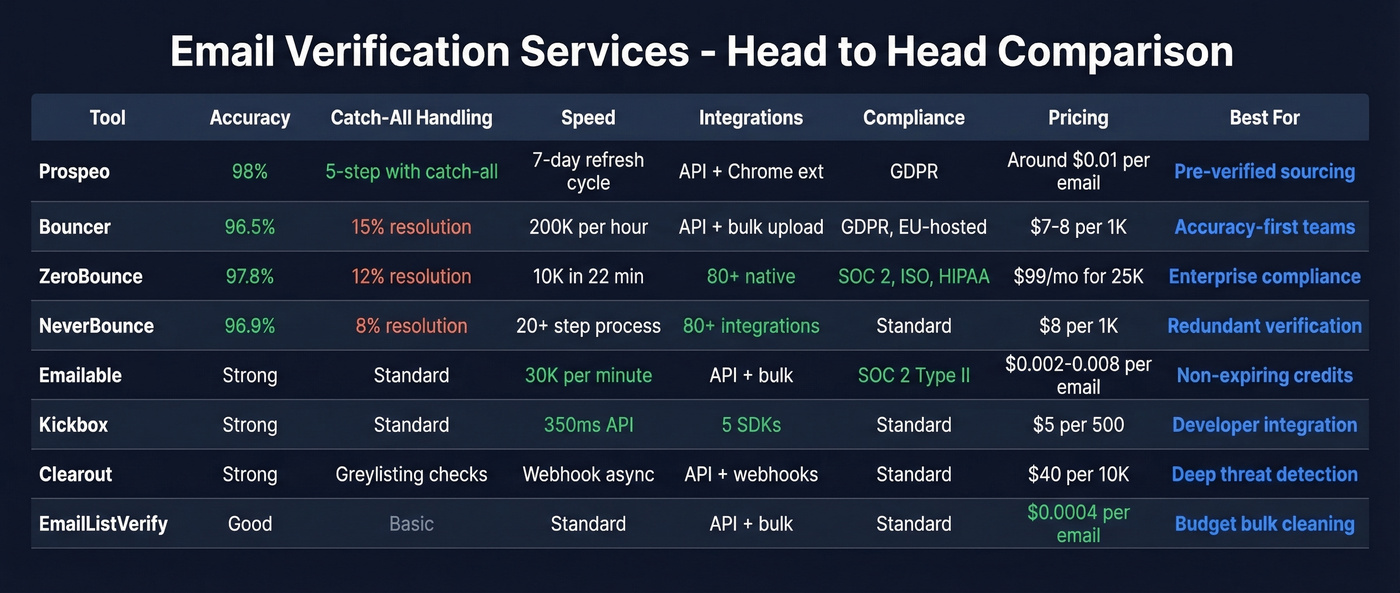
Task: Click the $0.0004 per email pricing cell
Action: click(1078, 523)
